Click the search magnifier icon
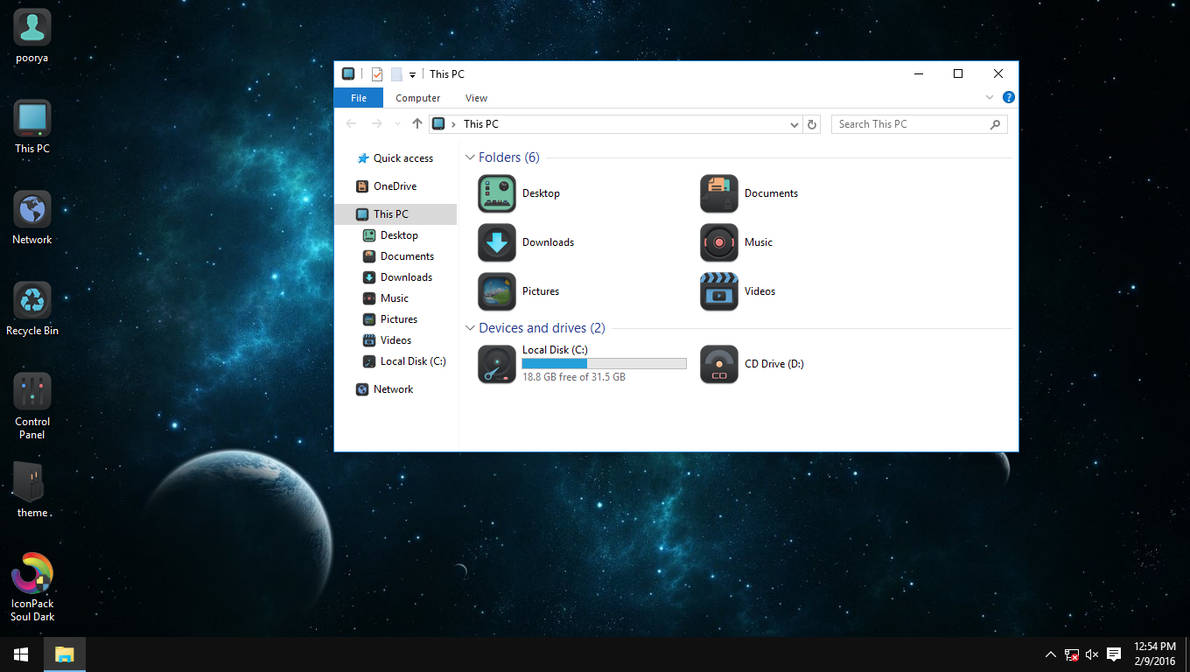The height and width of the screenshot is (672, 1190). [995, 125]
